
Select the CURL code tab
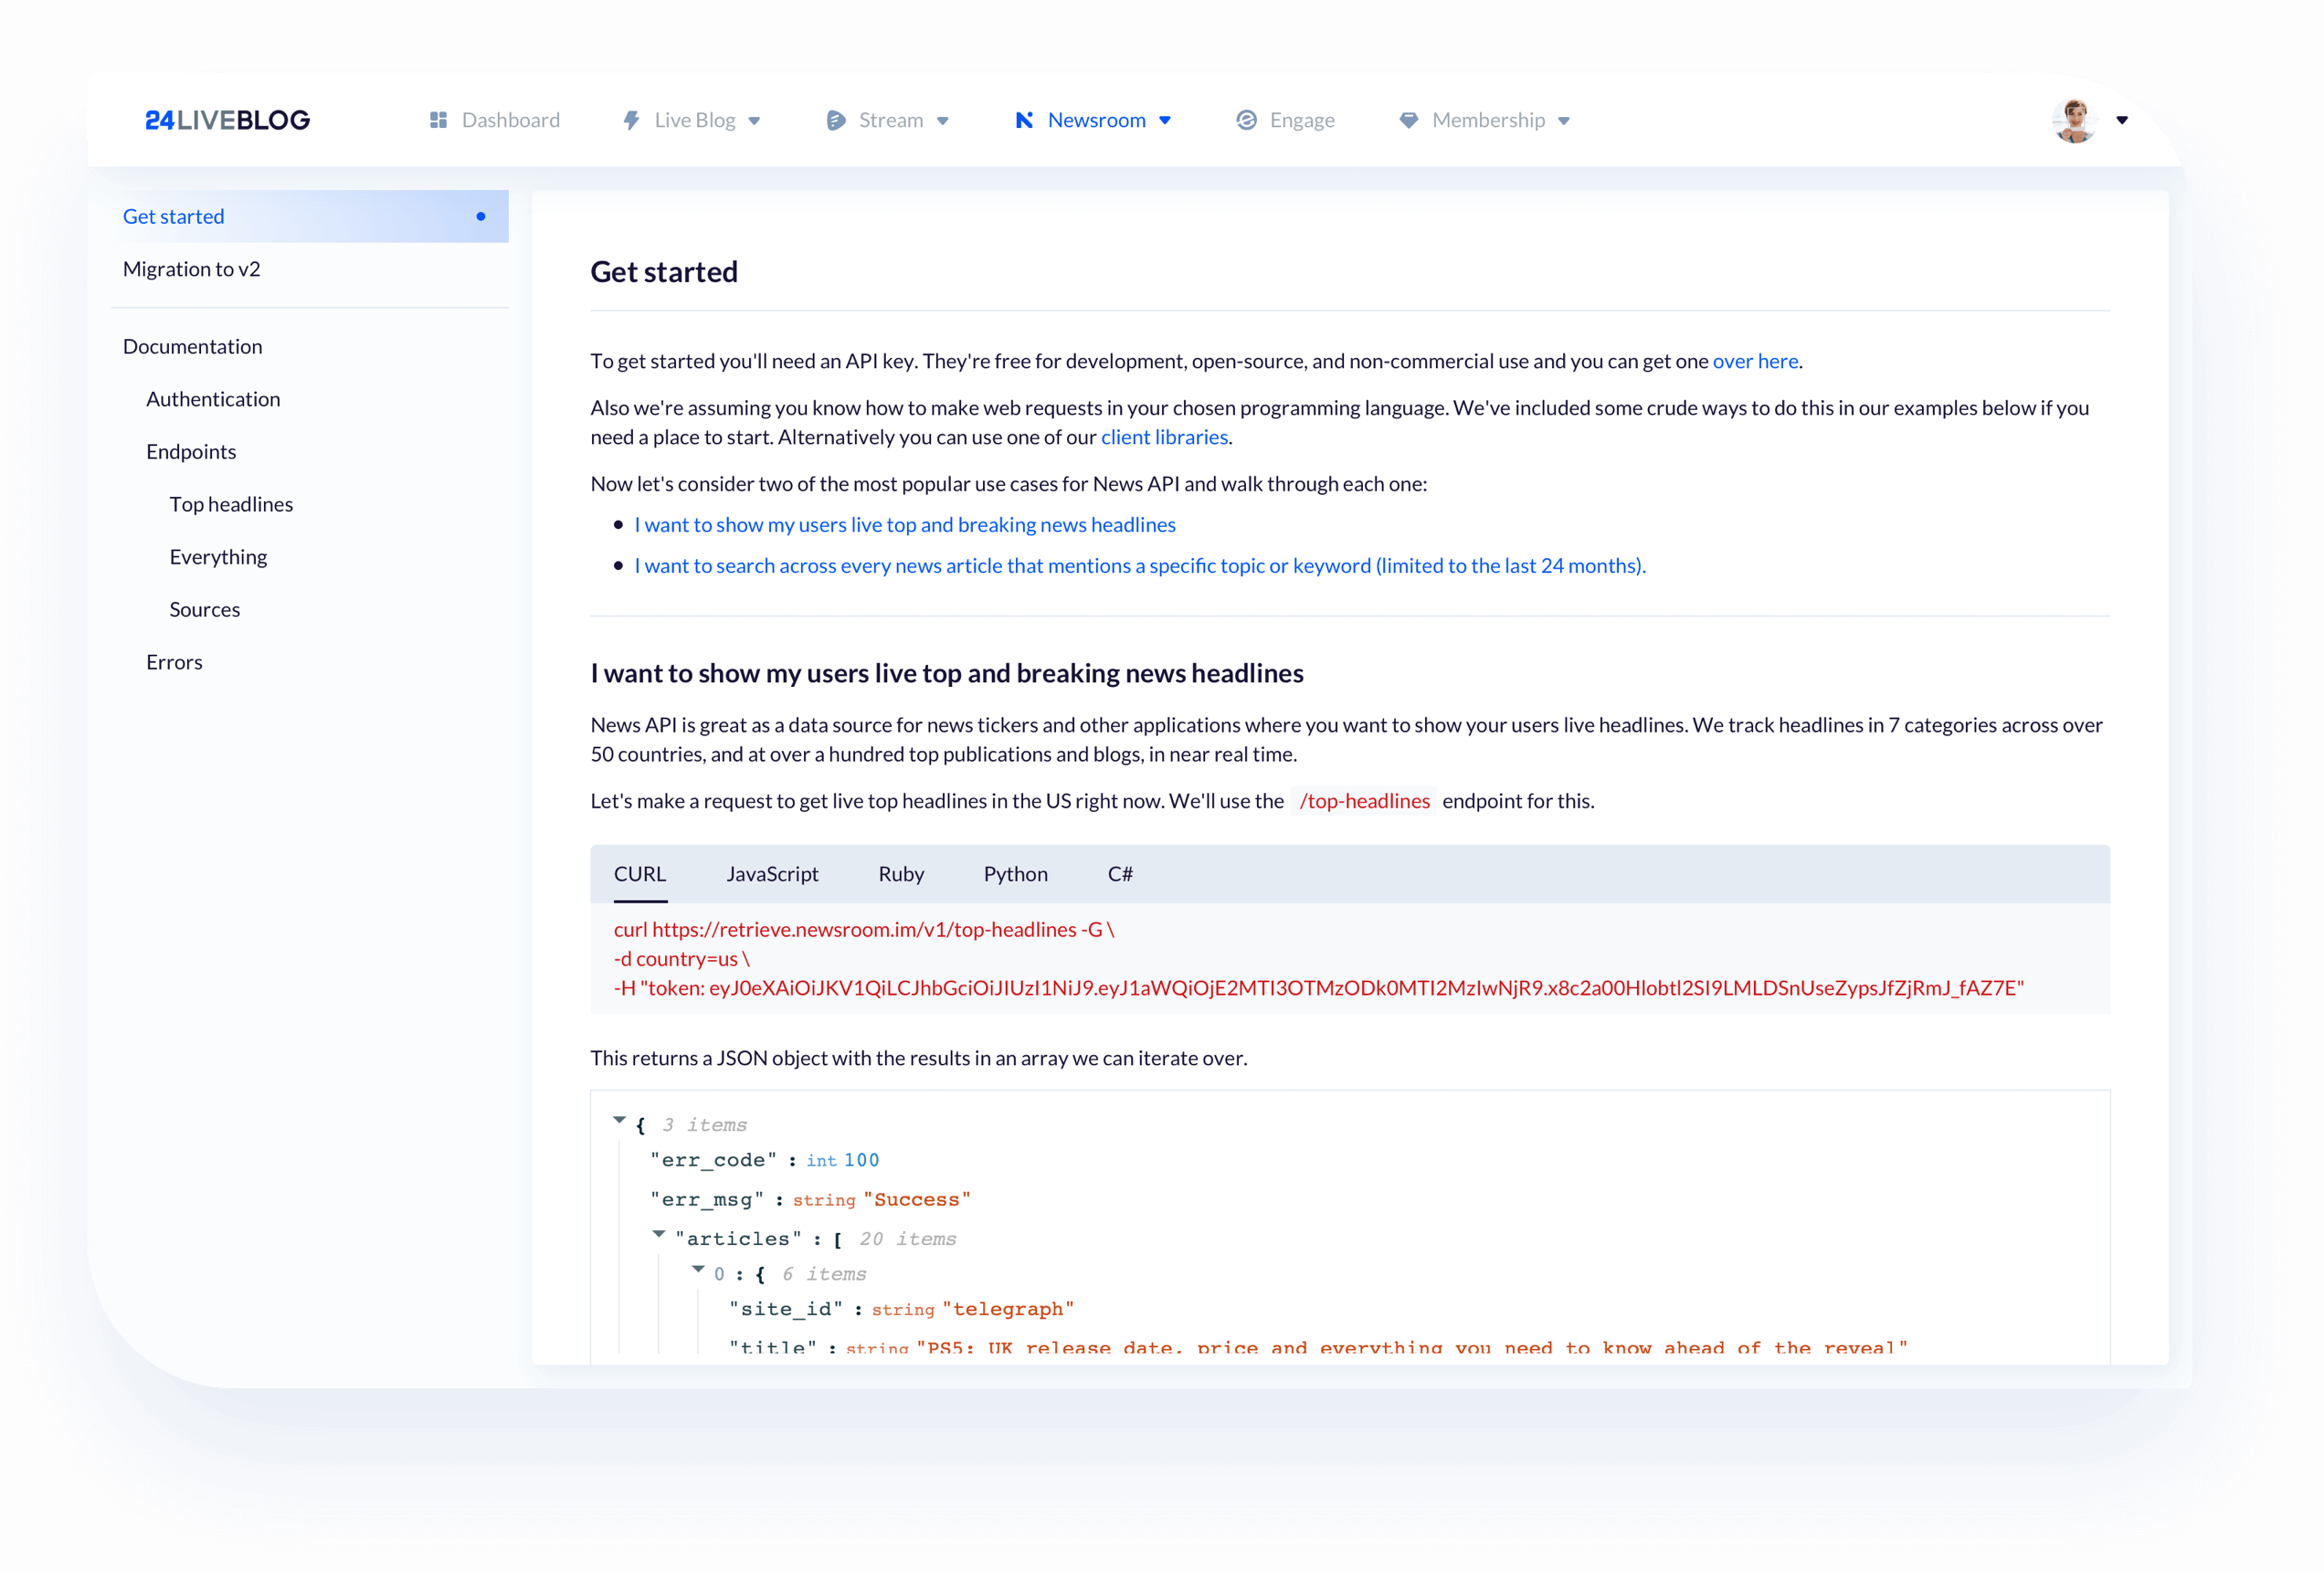tap(640, 874)
